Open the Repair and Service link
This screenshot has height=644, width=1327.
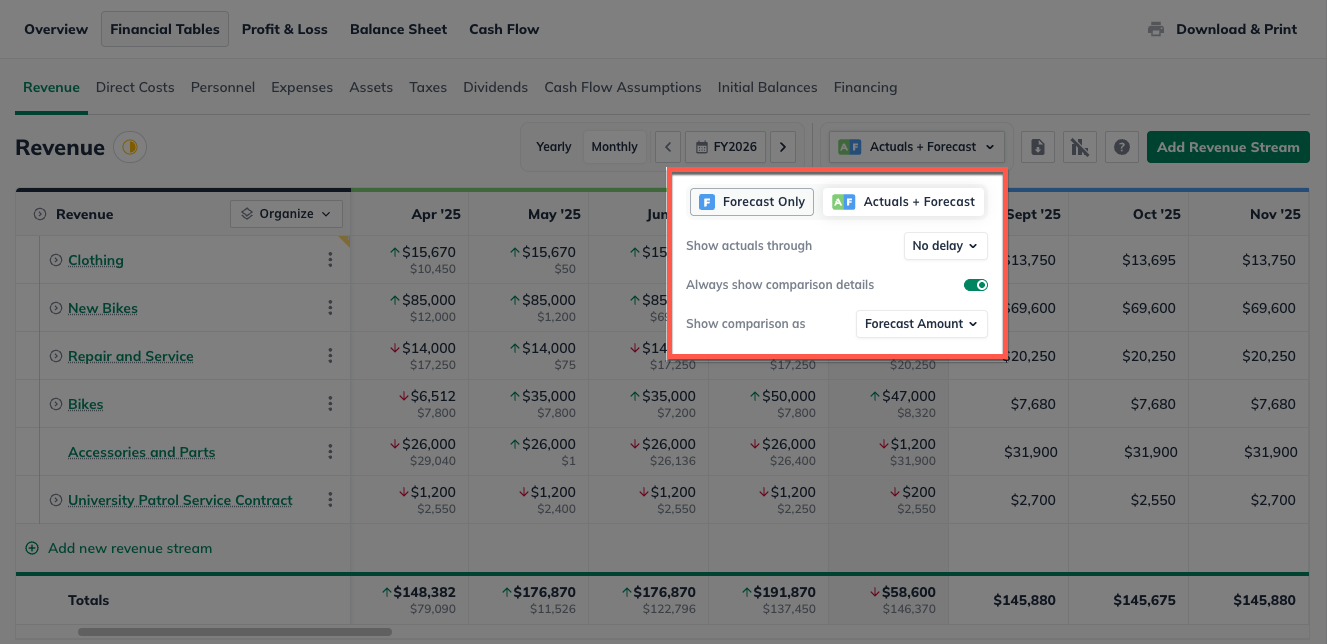click(130, 356)
